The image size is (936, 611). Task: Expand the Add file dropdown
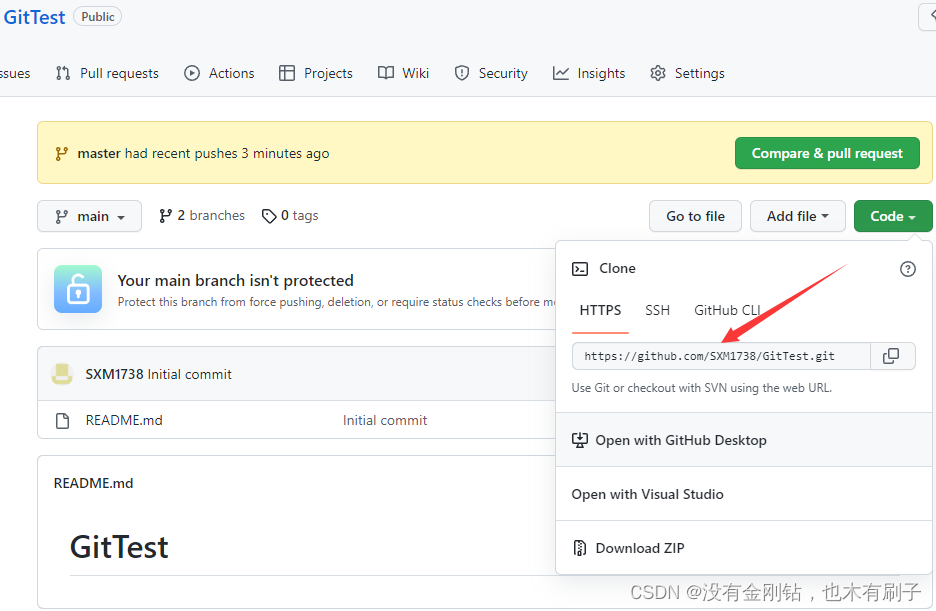pyautogui.click(x=798, y=216)
